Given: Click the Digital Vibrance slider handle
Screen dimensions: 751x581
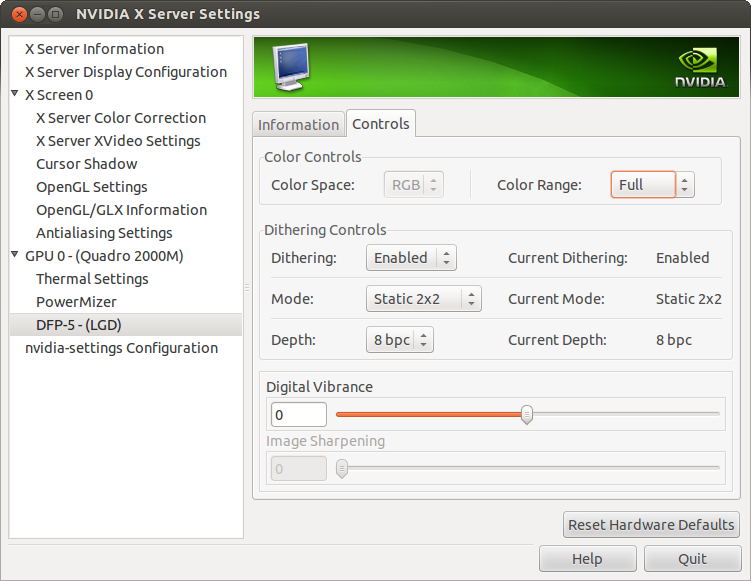Looking at the screenshot, I should click(x=527, y=414).
